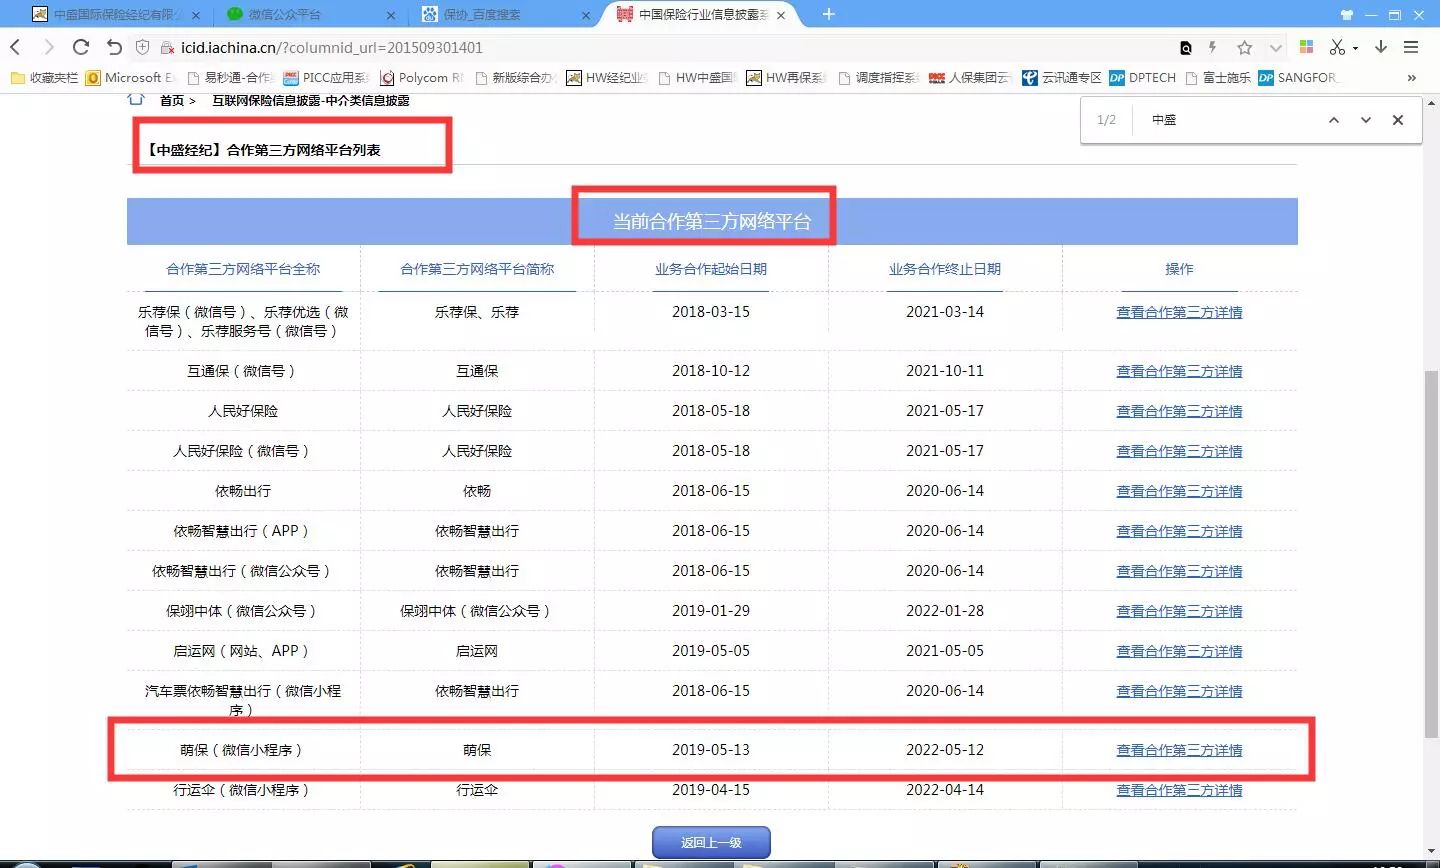Open details link for 乐荐保 row

click(x=1179, y=312)
